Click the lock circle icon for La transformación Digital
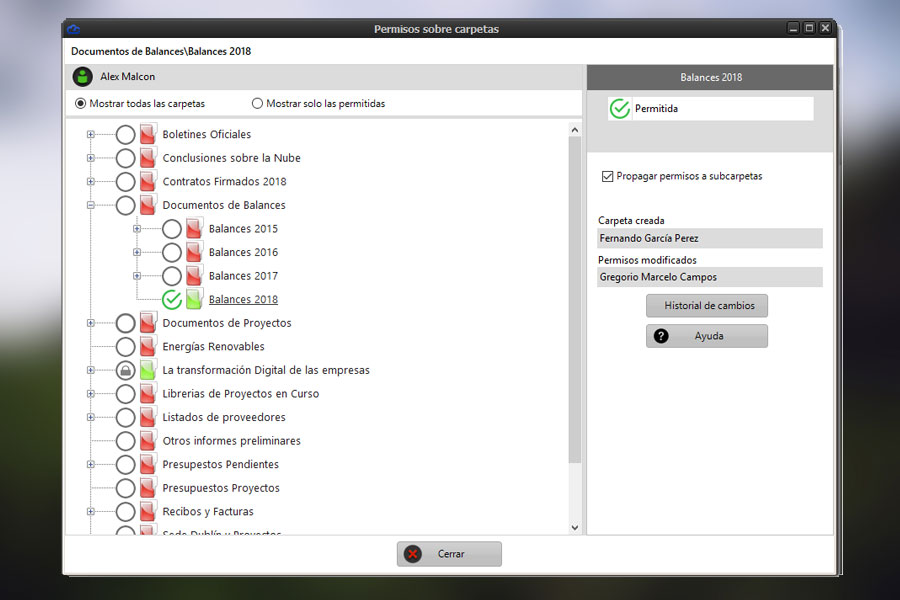Viewport: 900px width, 600px height. point(125,370)
